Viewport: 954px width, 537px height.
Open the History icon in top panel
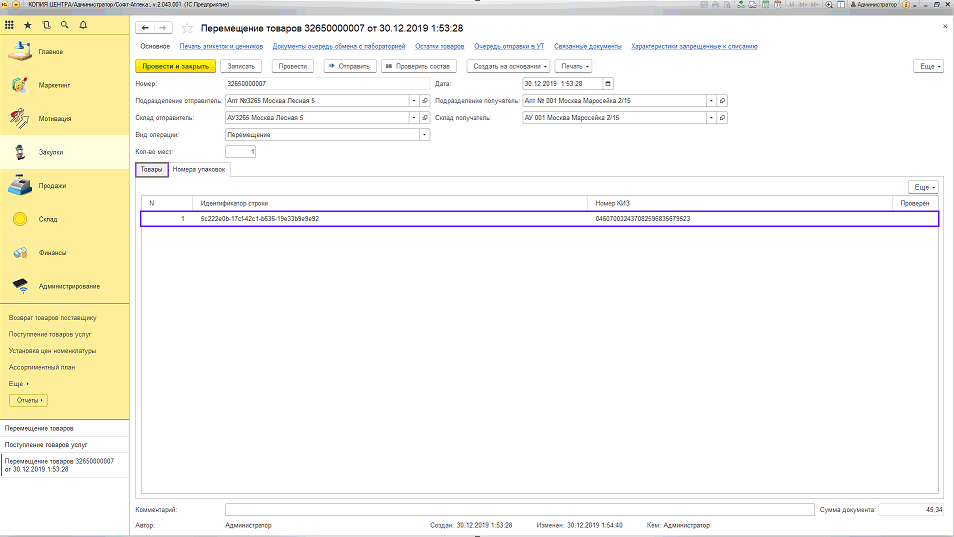tap(46, 23)
